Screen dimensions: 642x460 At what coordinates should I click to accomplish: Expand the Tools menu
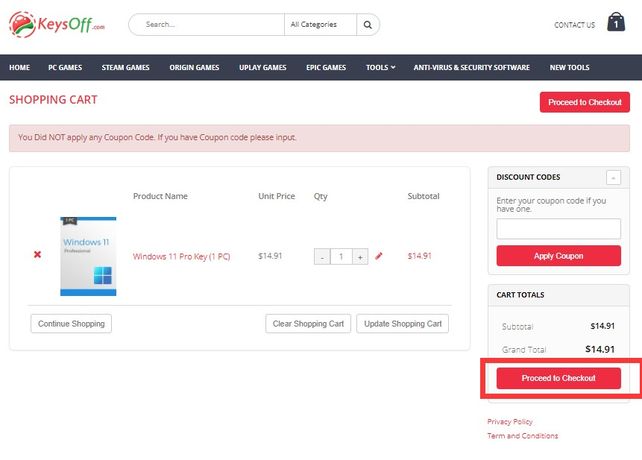click(x=380, y=68)
